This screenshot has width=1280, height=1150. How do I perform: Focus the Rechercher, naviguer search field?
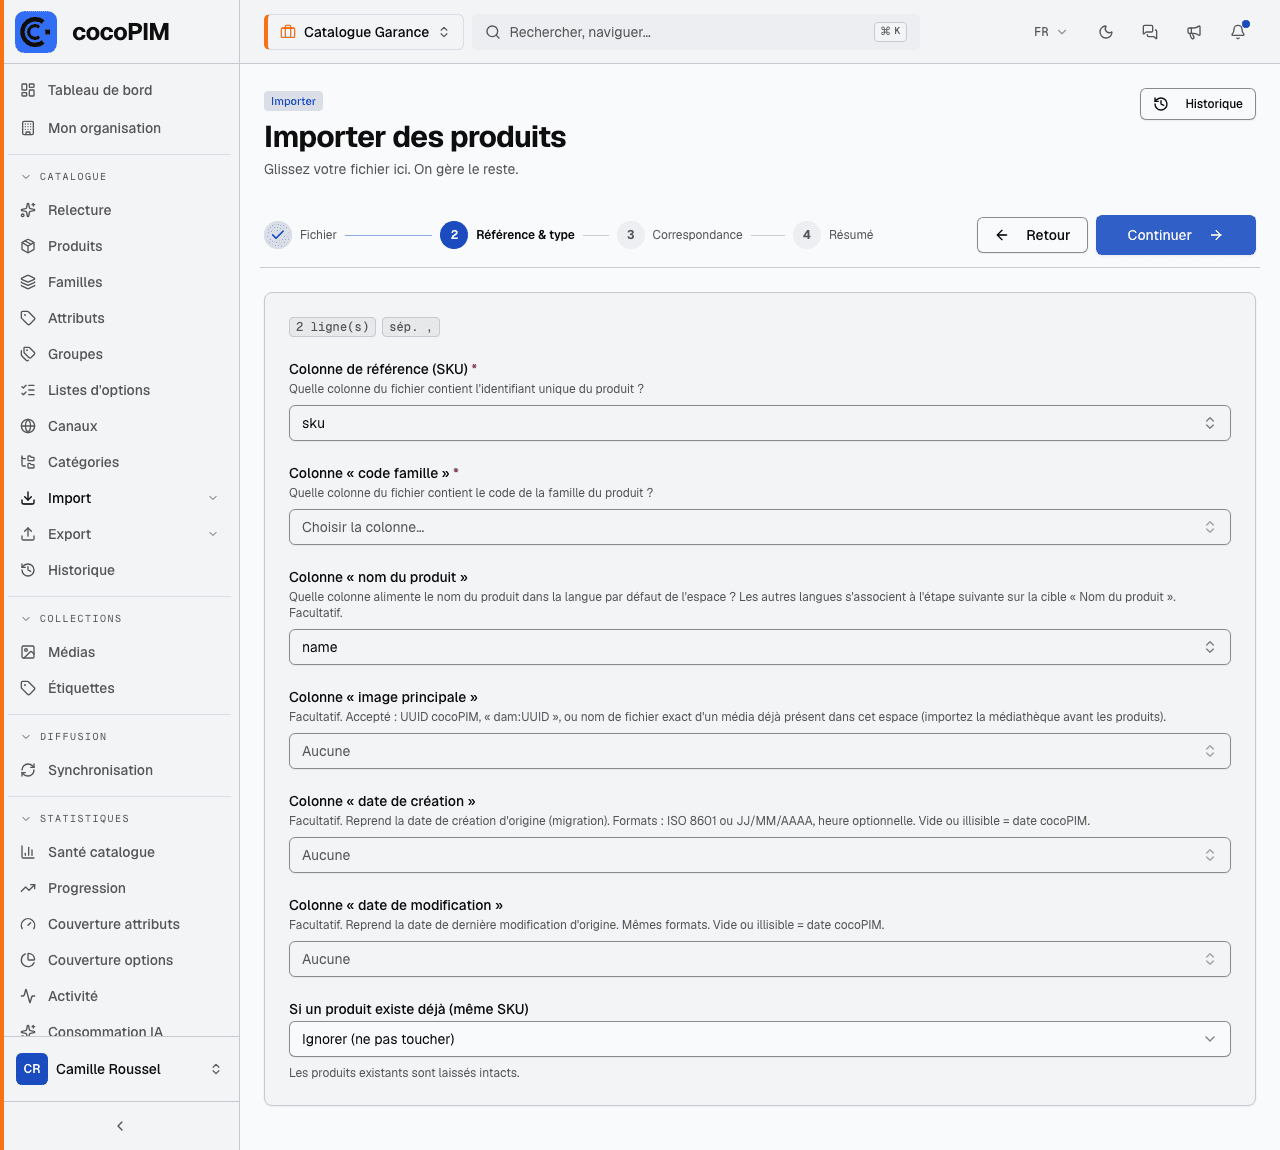point(696,32)
